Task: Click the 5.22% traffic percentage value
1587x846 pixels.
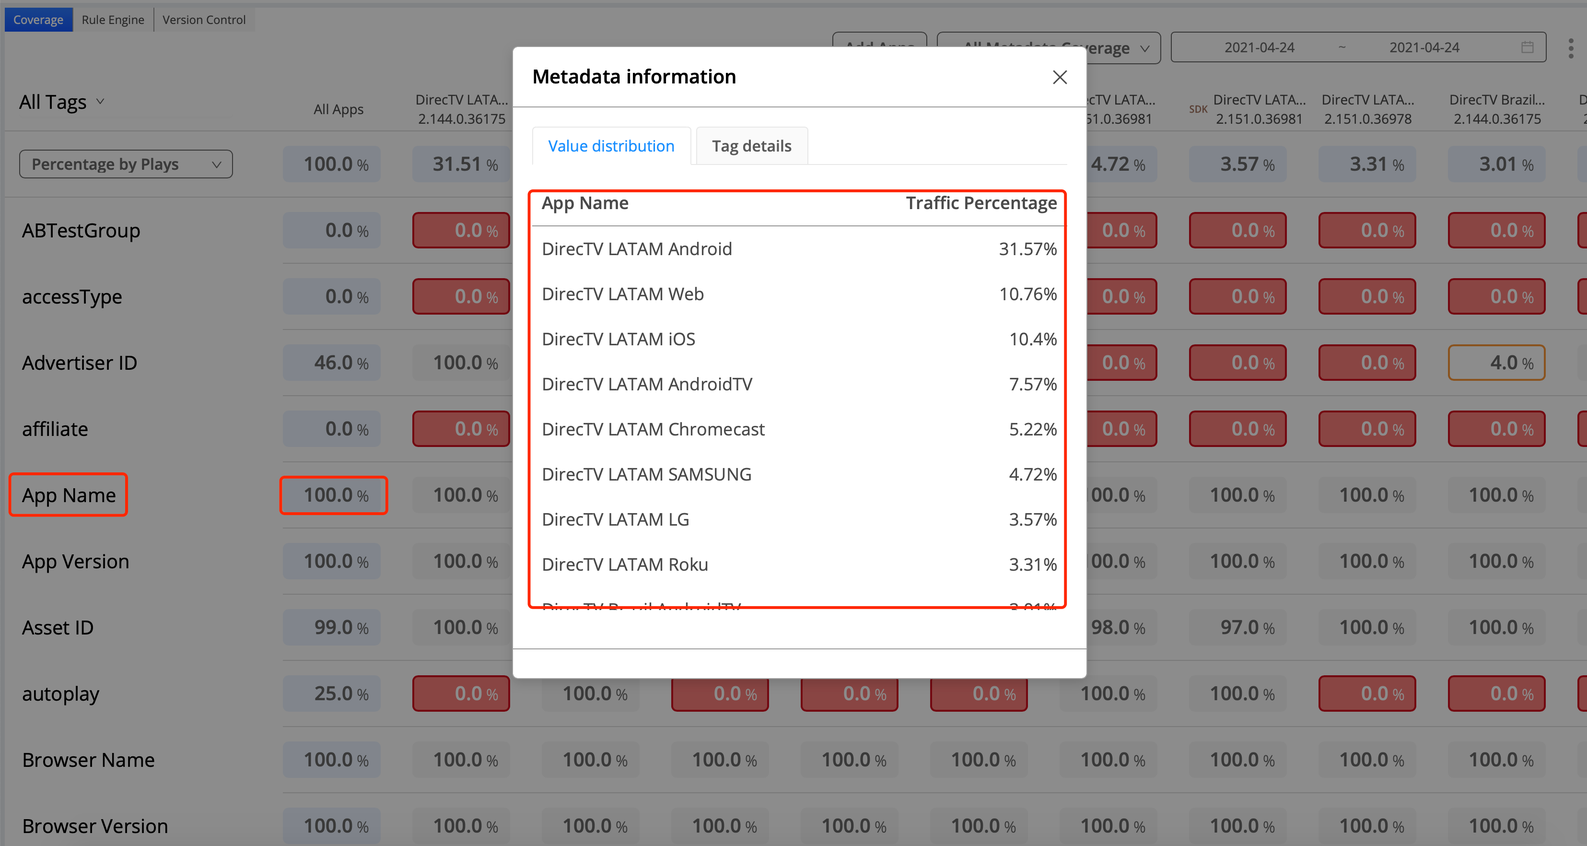Action: click(x=1033, y=429)
